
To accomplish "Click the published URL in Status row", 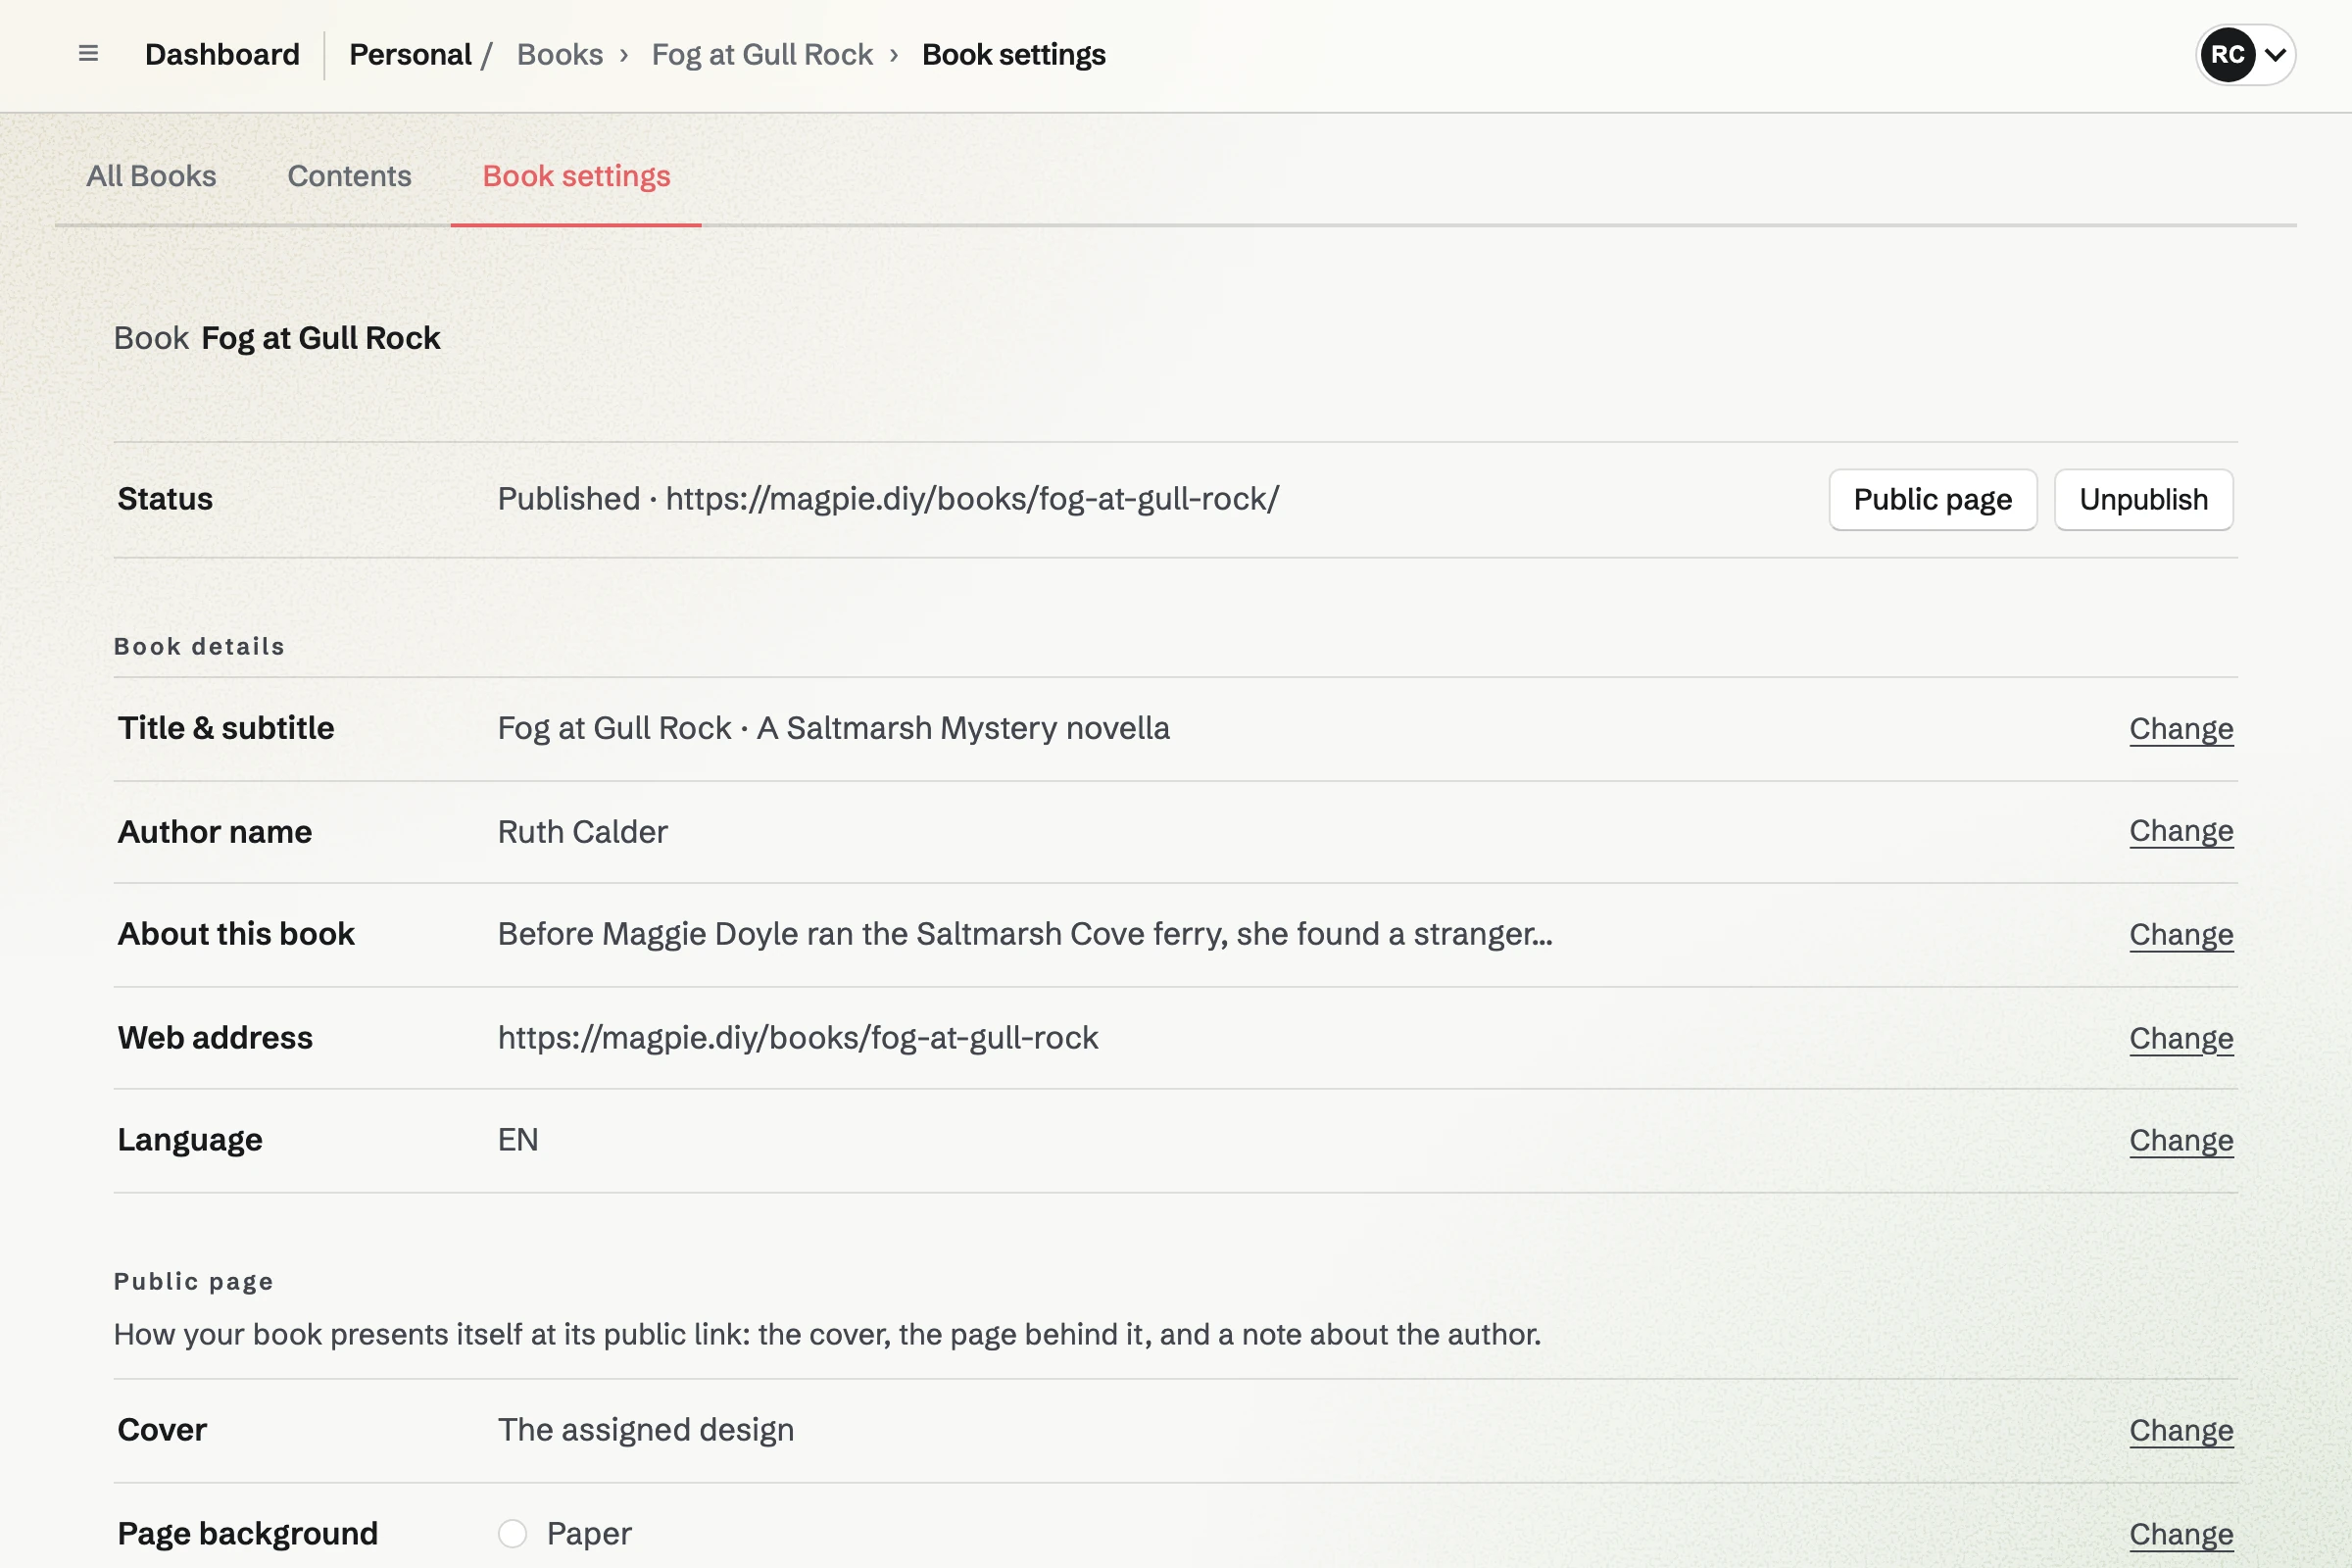I will tap(972, 499).
